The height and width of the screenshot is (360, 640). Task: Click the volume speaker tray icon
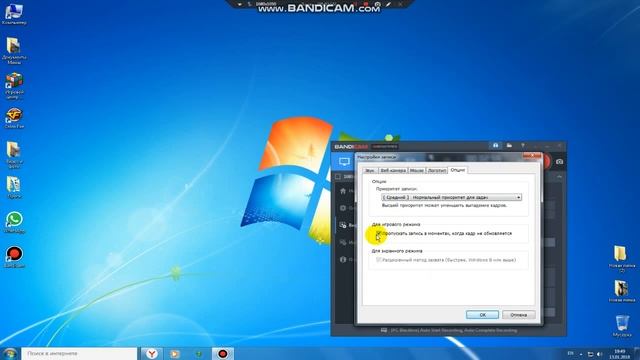[x=599, y=354]
